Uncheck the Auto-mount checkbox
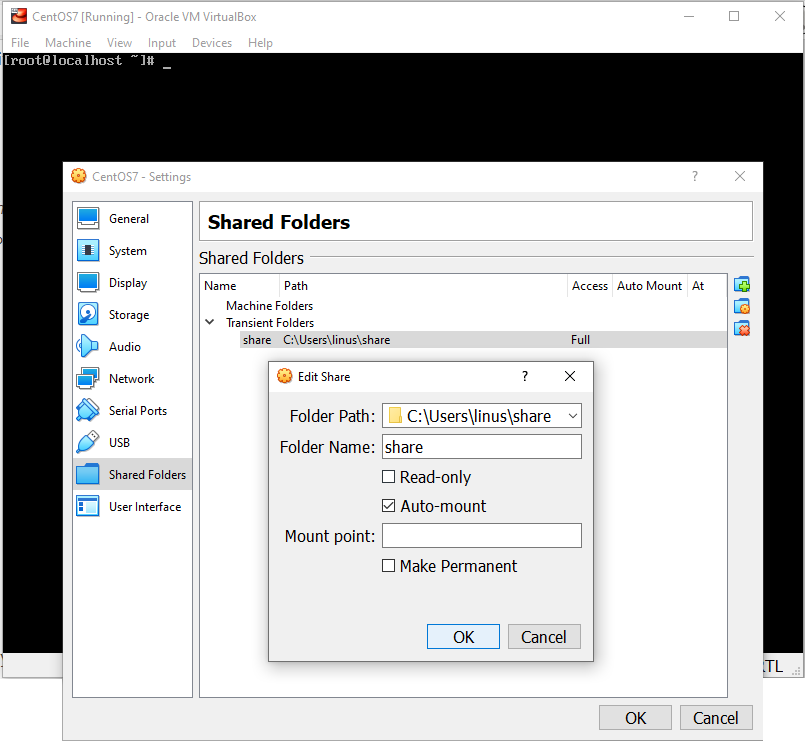 tap(389, 506)
